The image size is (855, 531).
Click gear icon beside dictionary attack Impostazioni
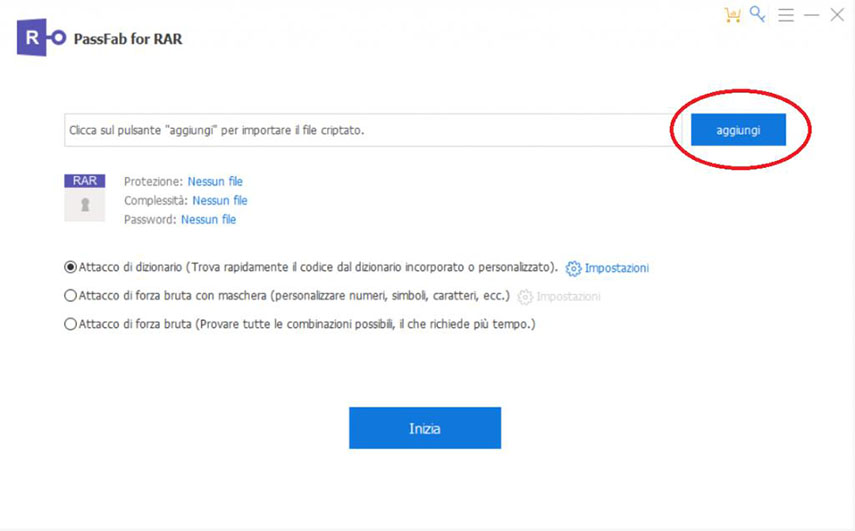point(573,268)
